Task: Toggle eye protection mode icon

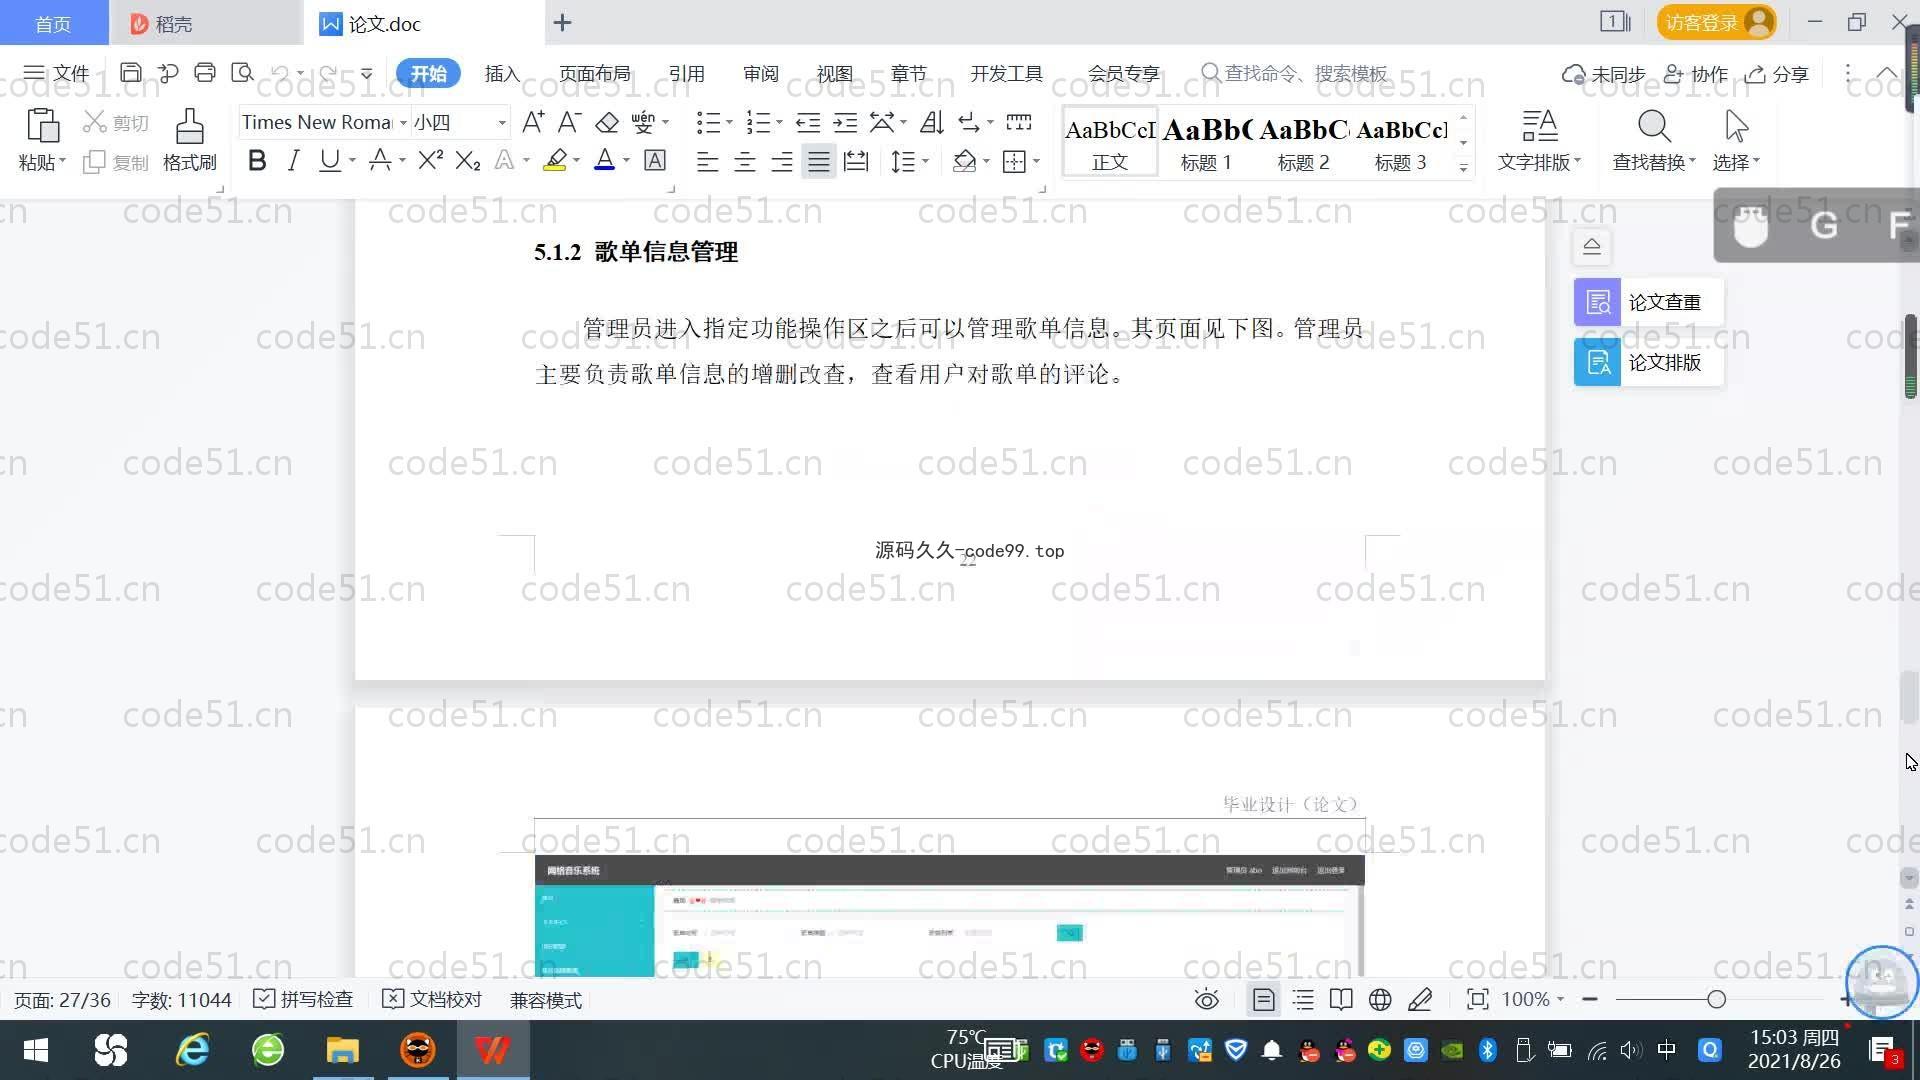Action: pyautogui.click(x=1207, y=1000)
